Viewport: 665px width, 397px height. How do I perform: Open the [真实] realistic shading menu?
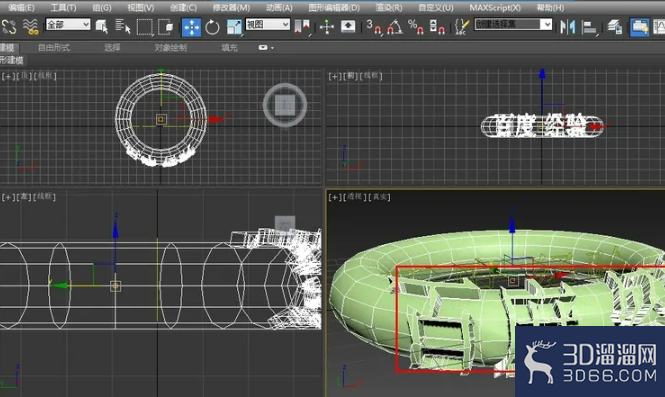click(x=380, y=197)
